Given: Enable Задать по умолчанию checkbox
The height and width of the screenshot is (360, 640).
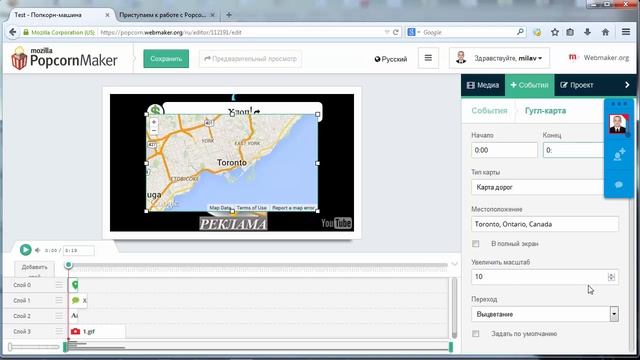Looking at the screenshot, I should [476, 334].
